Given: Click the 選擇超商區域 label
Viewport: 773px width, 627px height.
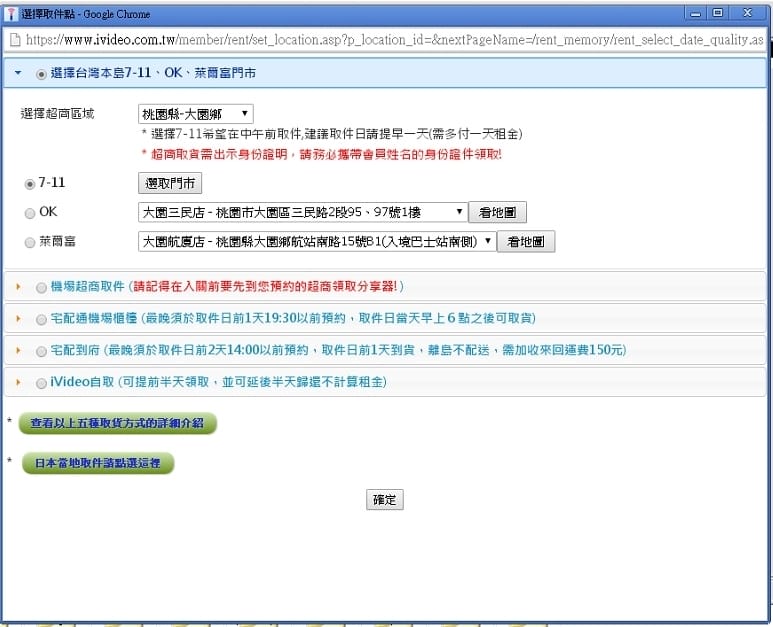Looking at the screenshot, I should [57, 114].
